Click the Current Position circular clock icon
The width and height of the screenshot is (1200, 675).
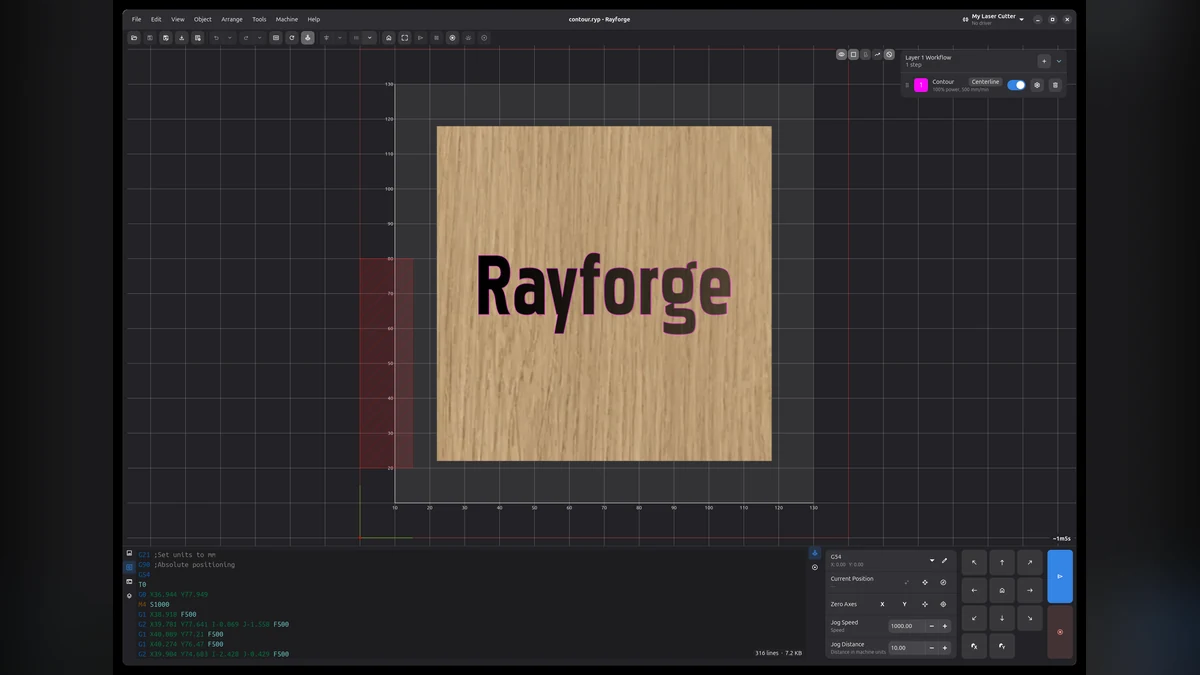tap(943, 582)
